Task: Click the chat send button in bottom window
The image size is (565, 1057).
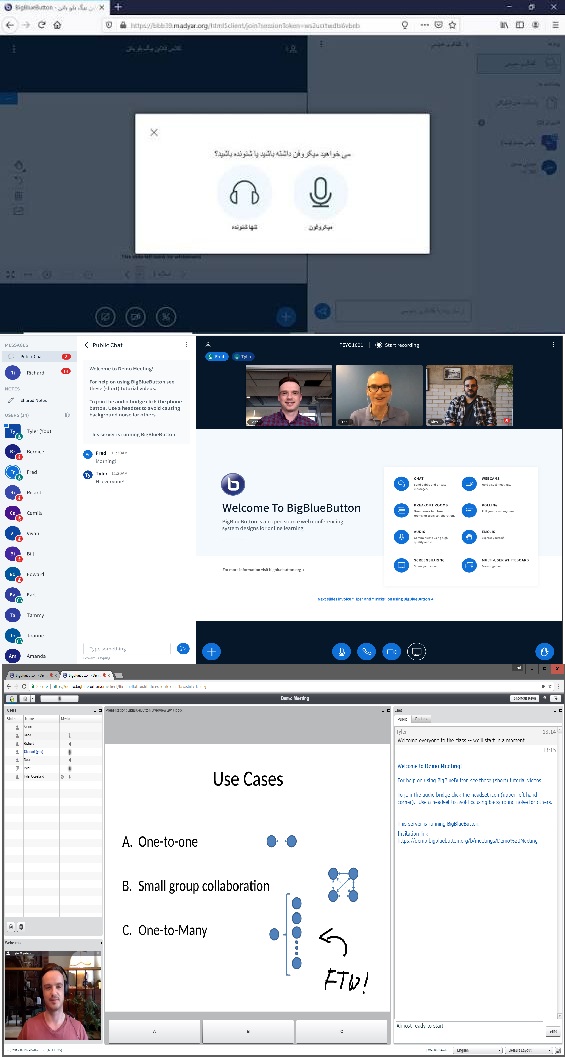Action: pos(552,1032)
